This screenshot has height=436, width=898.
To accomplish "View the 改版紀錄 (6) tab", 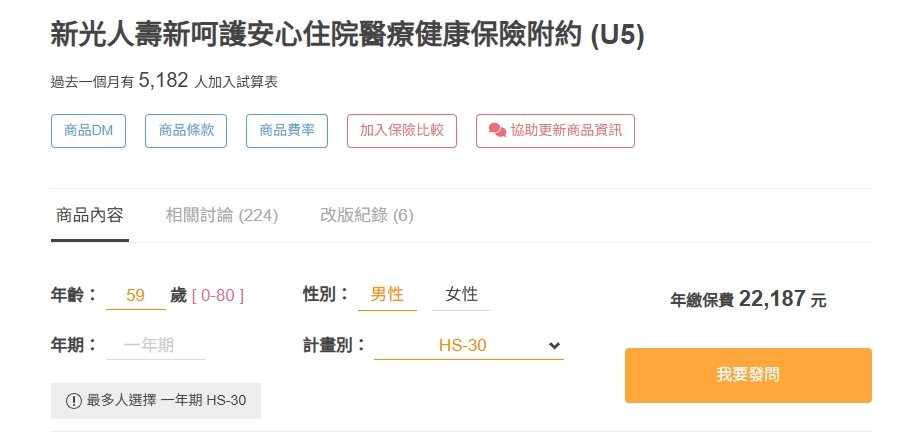I will click(367, 215).
